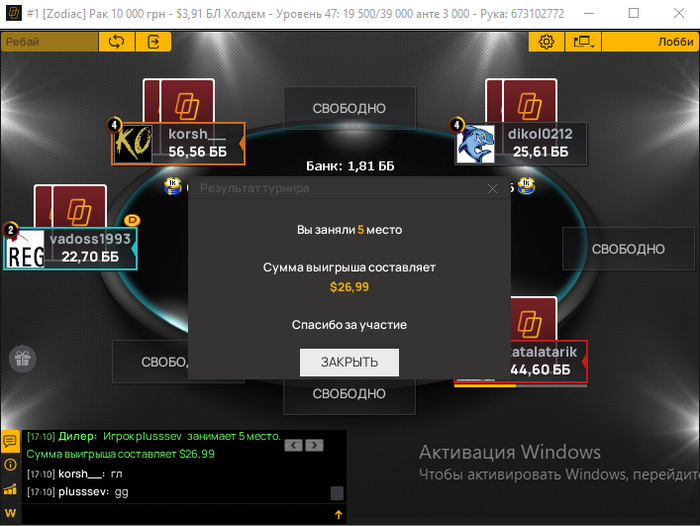Image resolution: width=700 pixels, height=526 pixels.
Task: Take the top СВОБОДНО empty seat
Action: click(x=349, y=108)
